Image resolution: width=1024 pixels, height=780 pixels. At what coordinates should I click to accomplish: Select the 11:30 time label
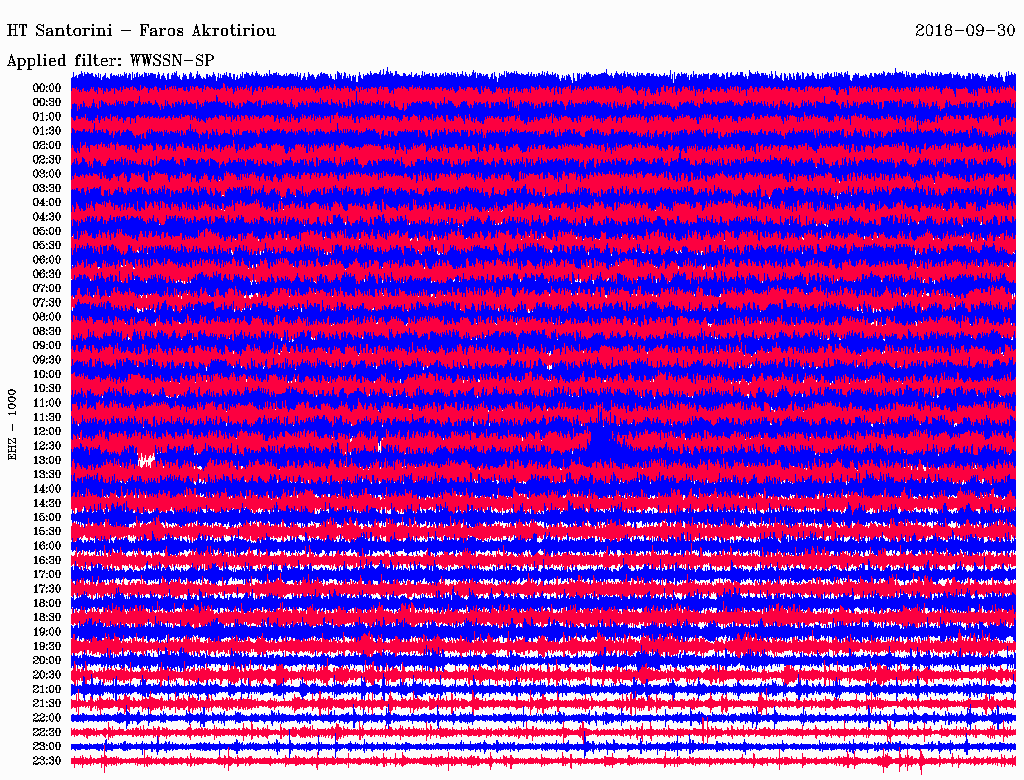(x=47, y=417)
